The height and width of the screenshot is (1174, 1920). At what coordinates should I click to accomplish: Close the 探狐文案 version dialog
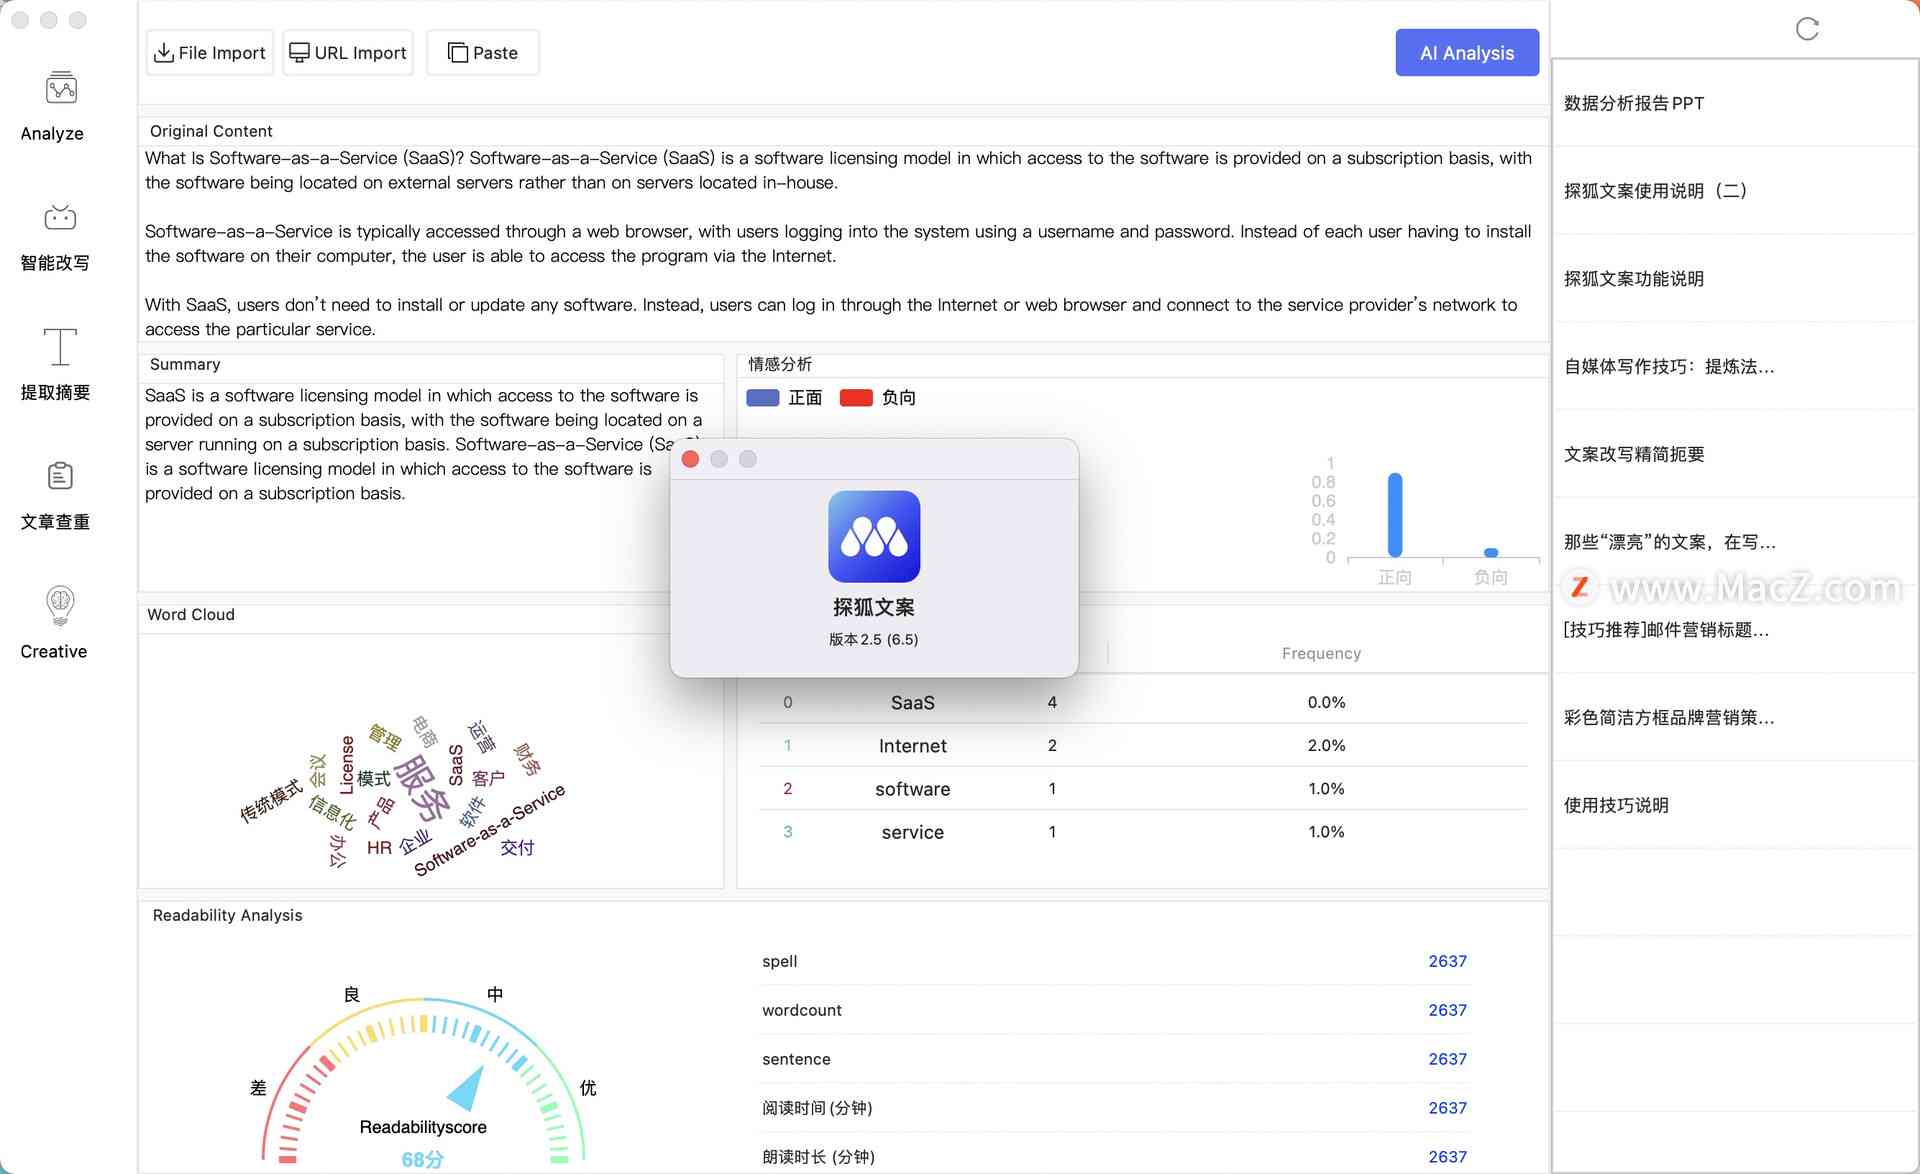pyautogui.click(x=691, y=458)
